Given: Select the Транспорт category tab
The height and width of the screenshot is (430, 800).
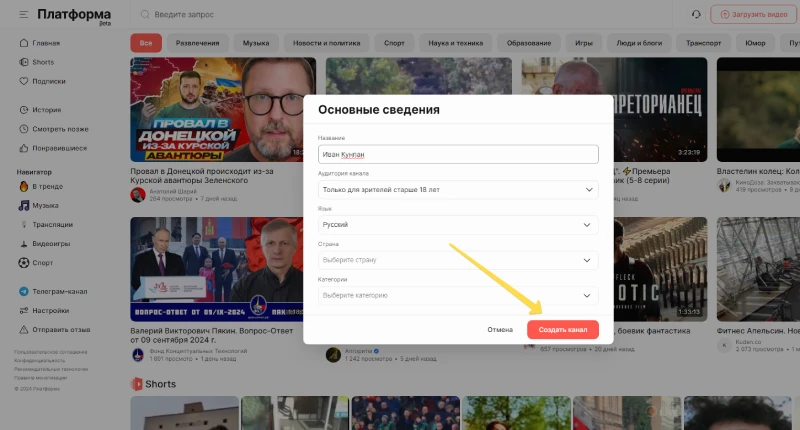Looking at the screenshot, I should (703, 43).
